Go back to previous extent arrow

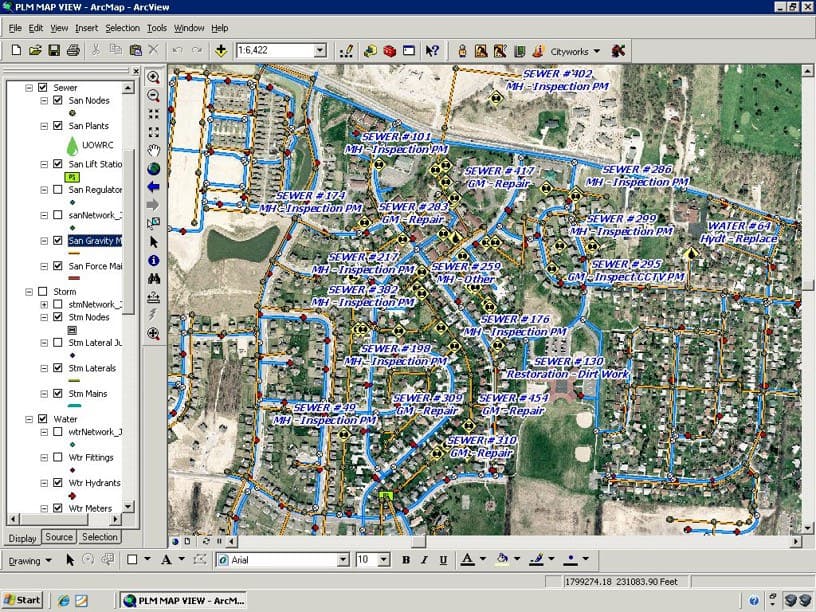[154, 186]
